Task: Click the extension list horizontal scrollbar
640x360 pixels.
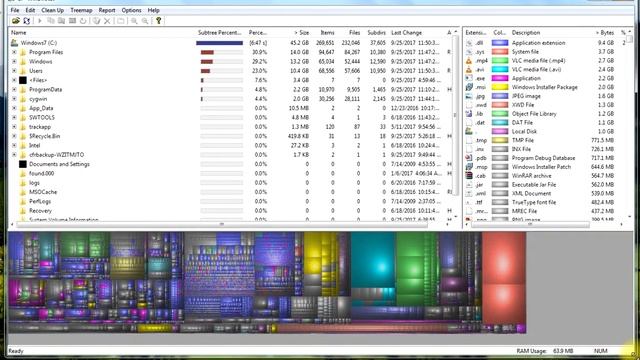Action: pyautogui.click(x=530, y=224)
